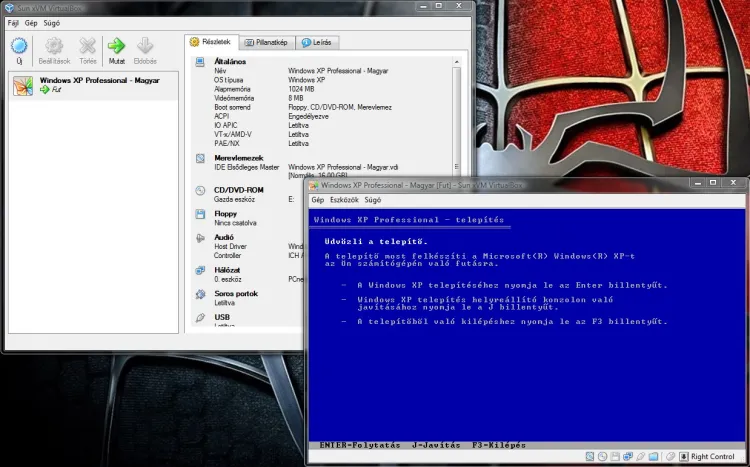
Task: Click the Törlés delete machine icon
Action: point(88,46)
